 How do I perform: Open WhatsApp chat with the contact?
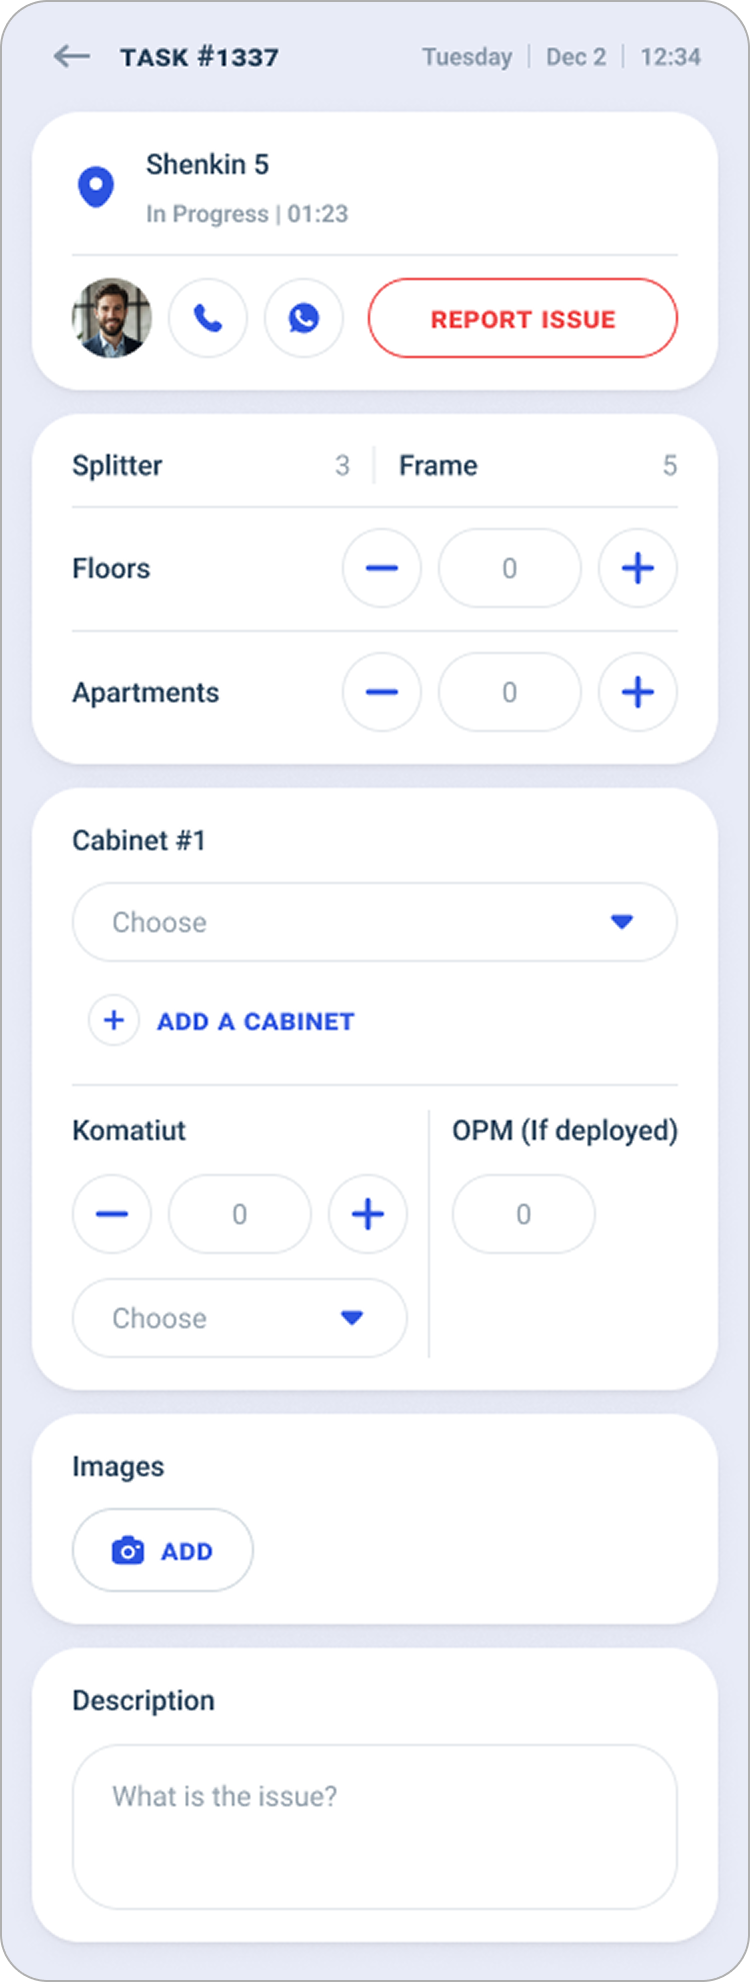pyautogui.click(x=303, y=318)
